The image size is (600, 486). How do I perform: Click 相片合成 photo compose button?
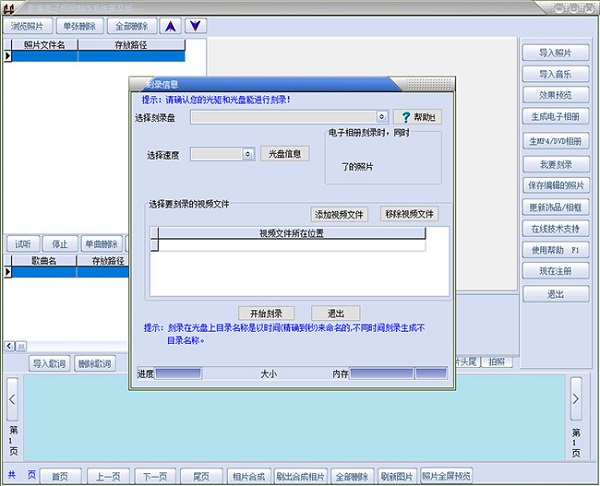coord(249,476)
